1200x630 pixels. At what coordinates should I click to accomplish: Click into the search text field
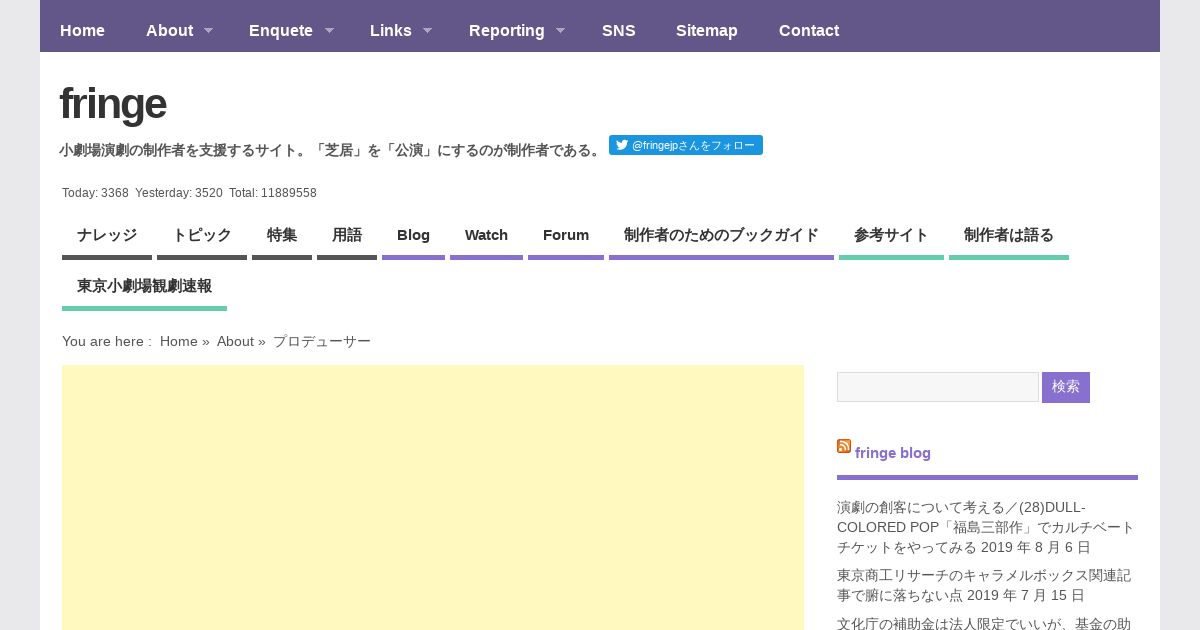(937, 387)
